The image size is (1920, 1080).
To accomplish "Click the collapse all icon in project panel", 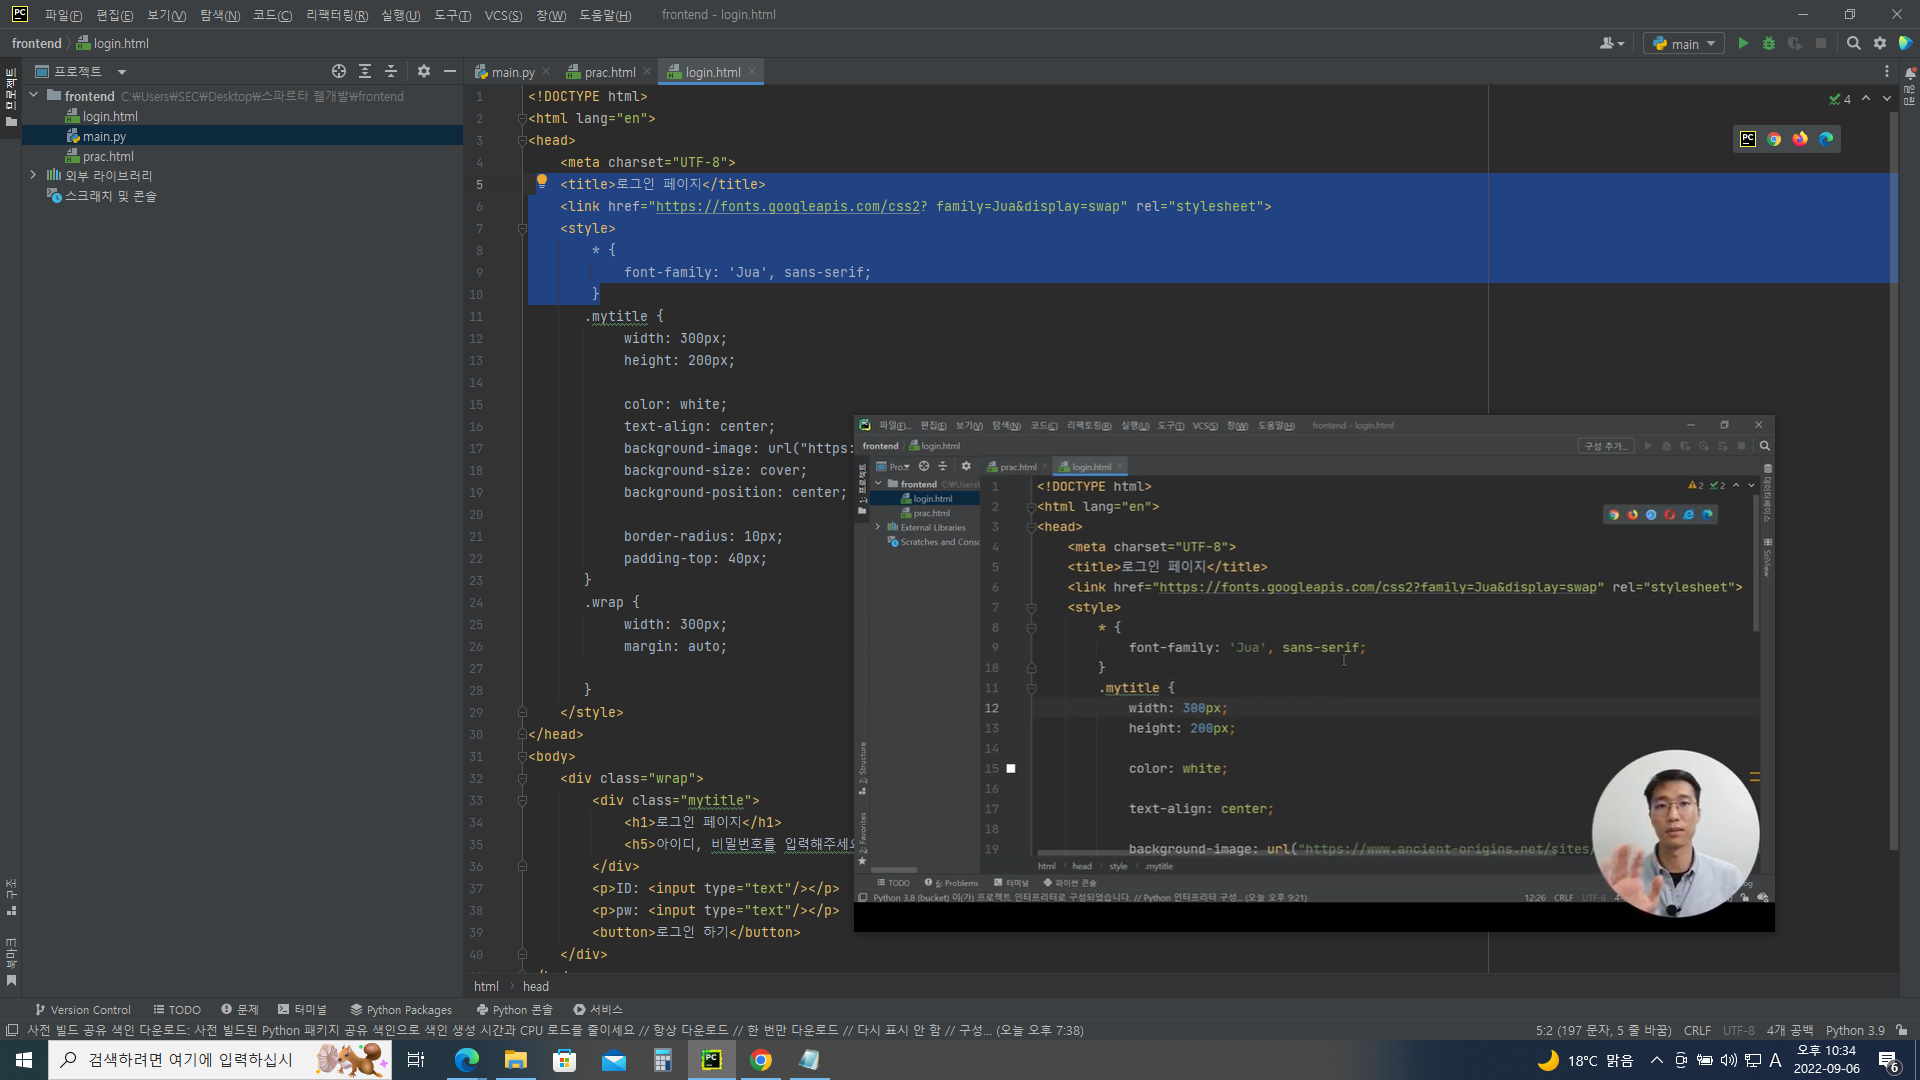I will [391, 71].
